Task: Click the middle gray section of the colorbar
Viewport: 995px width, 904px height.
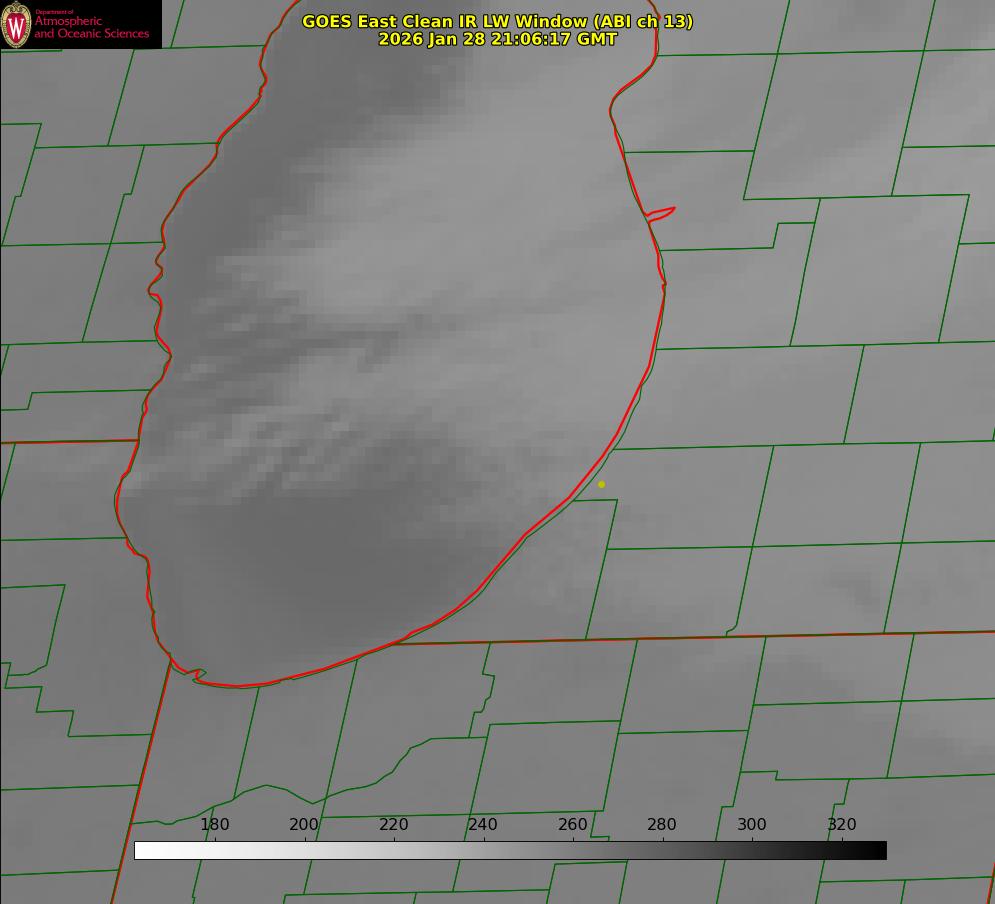Action: click(510, 851)
